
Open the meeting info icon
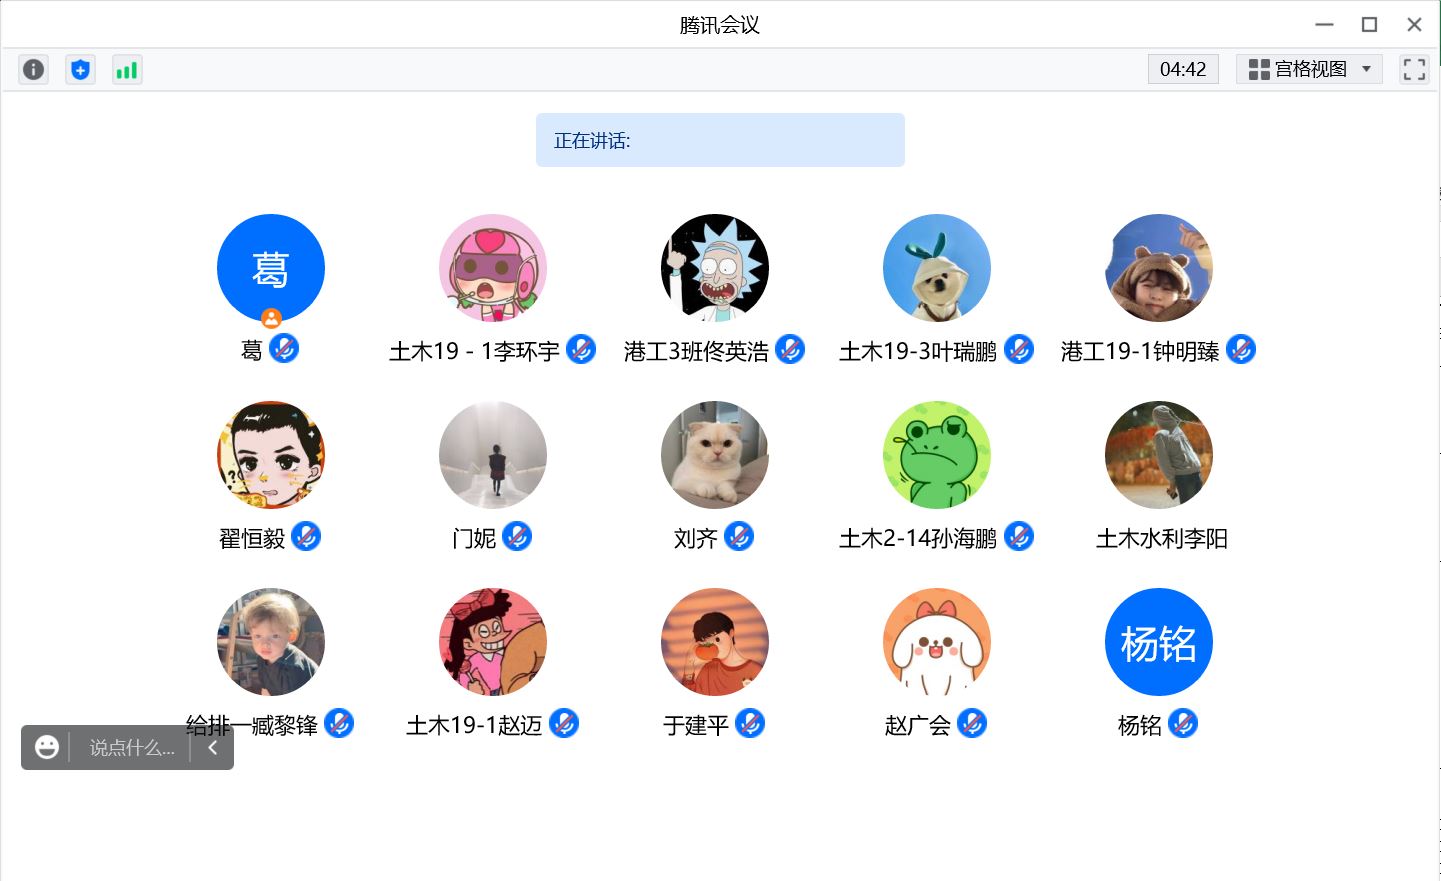pos(33,69)
